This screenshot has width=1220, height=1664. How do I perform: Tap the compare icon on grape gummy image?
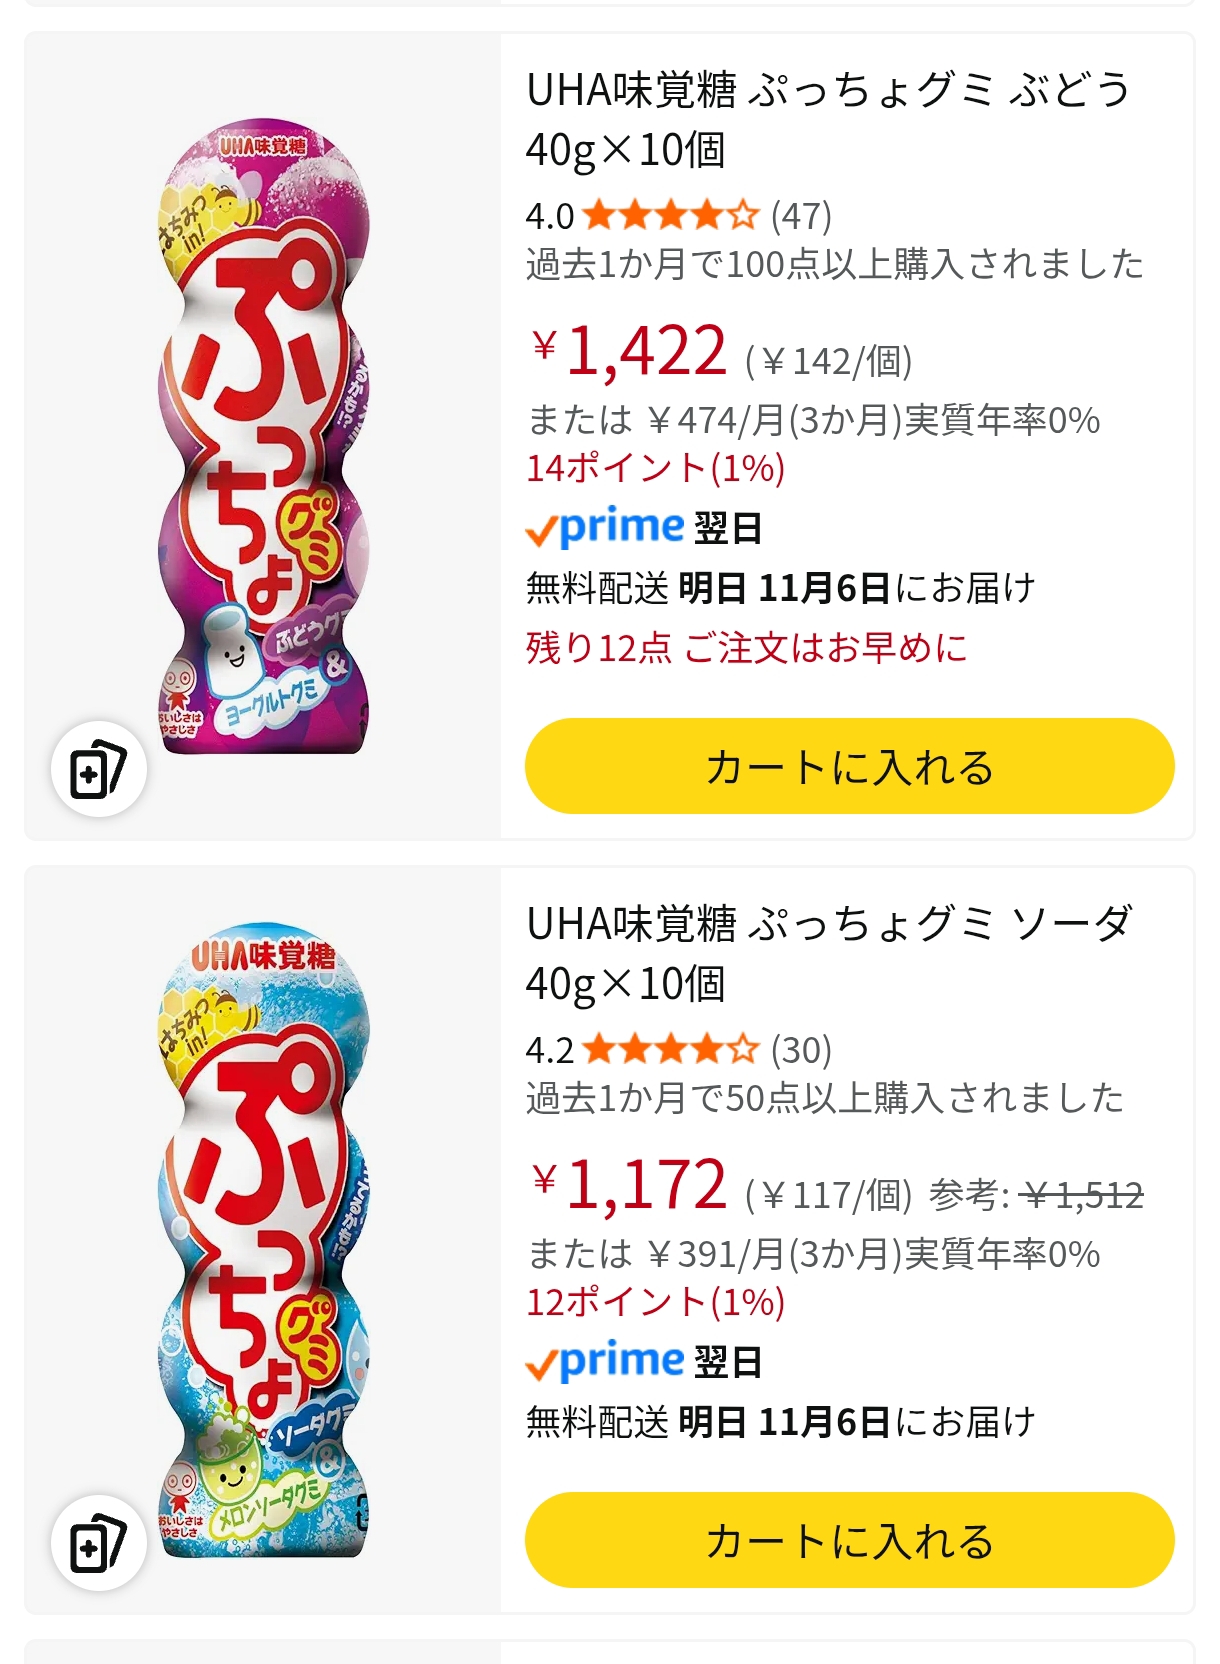coord(98,769)
